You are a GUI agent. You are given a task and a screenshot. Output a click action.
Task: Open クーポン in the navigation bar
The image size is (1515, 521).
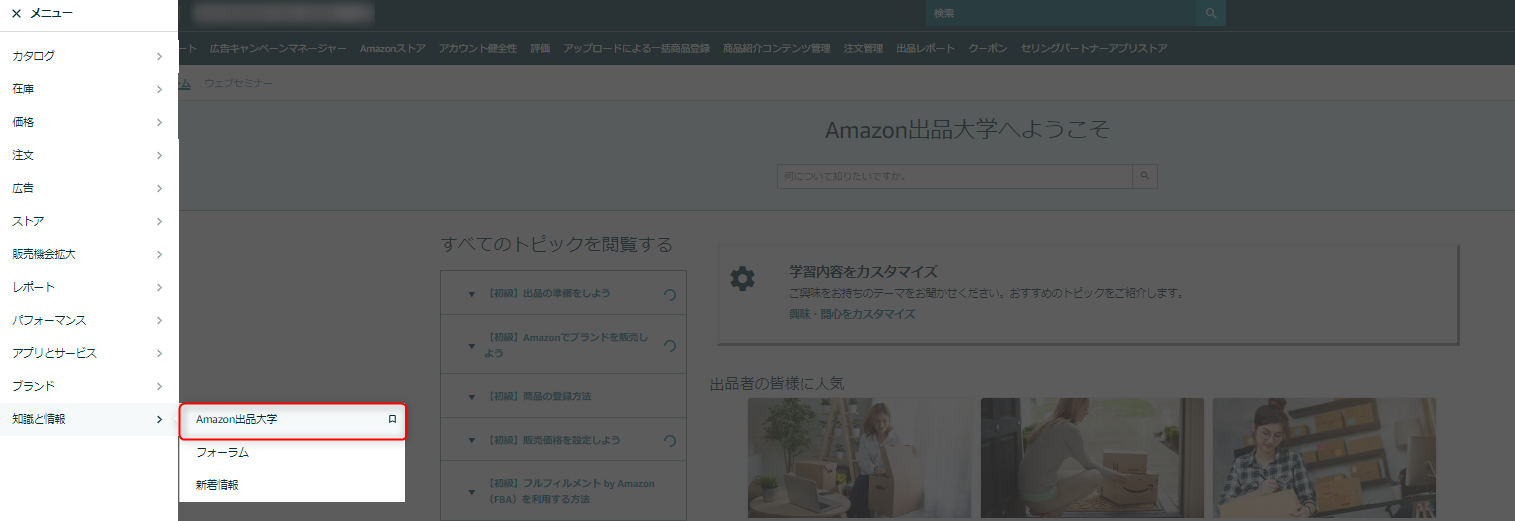tap(988, 48)
